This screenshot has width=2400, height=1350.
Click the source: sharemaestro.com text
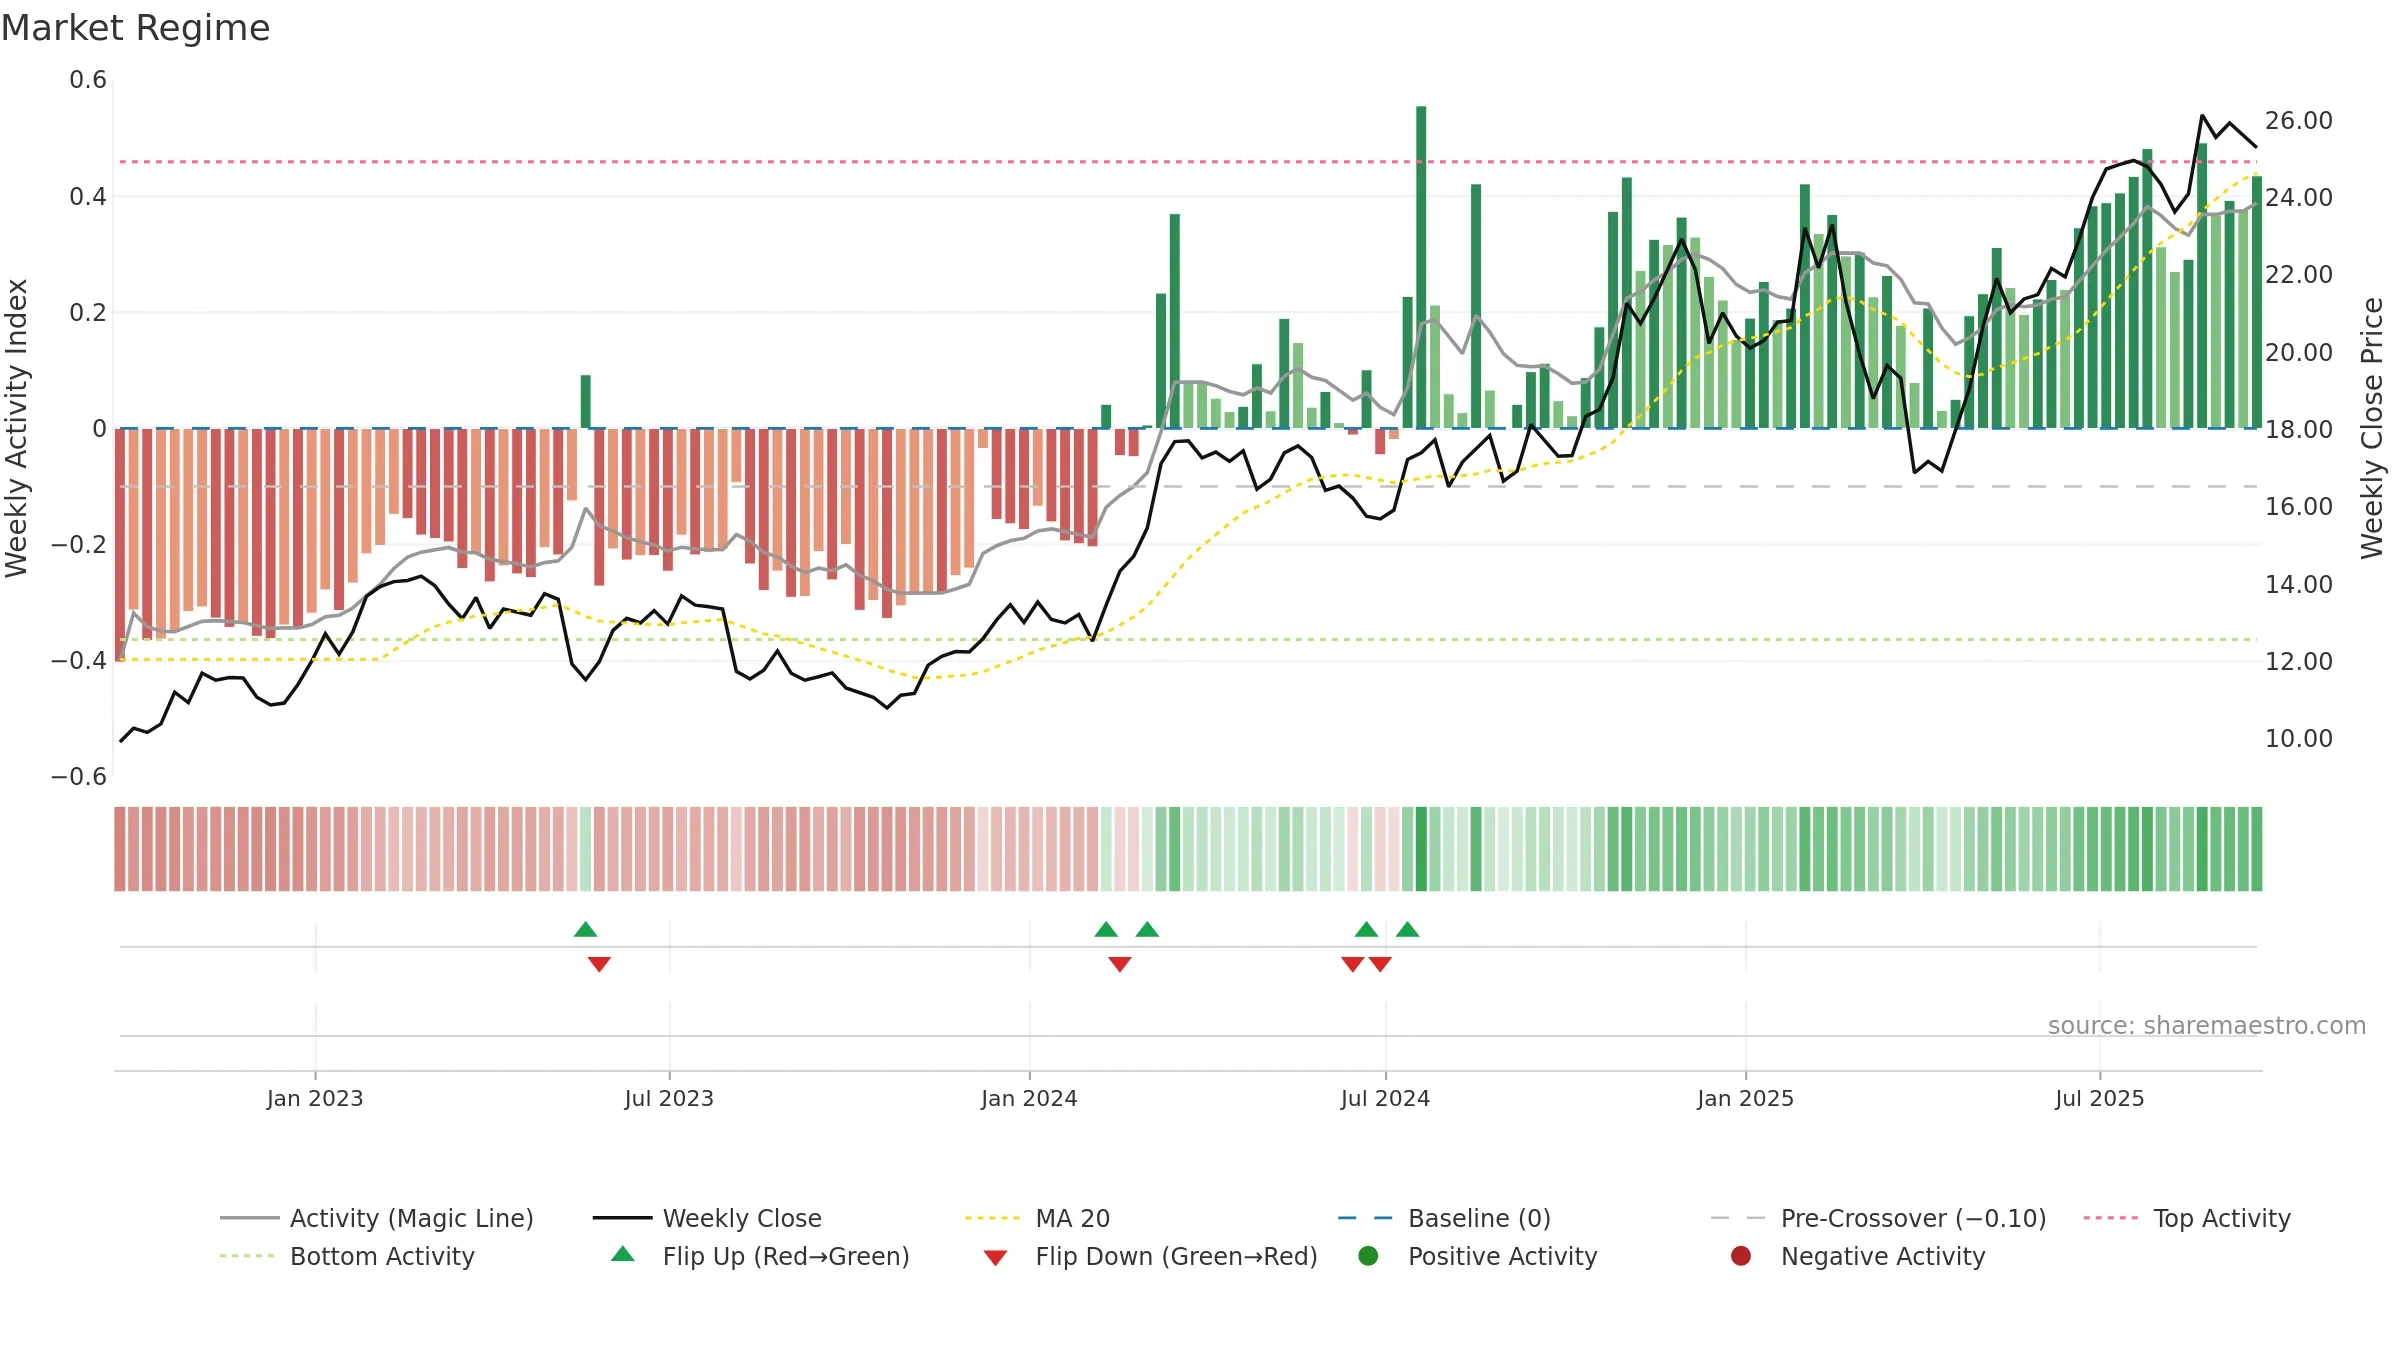[2207, 1026]
